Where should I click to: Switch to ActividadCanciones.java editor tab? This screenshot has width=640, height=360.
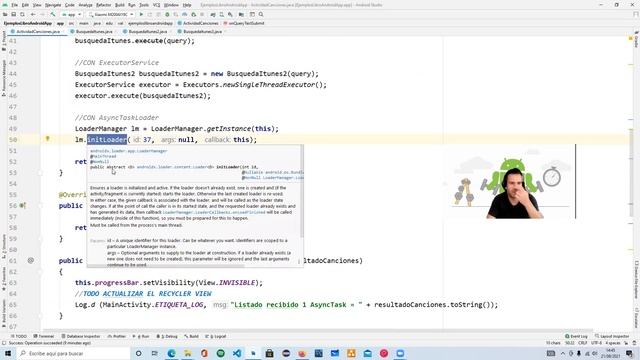pyautogui.click(x=38, y=31)
